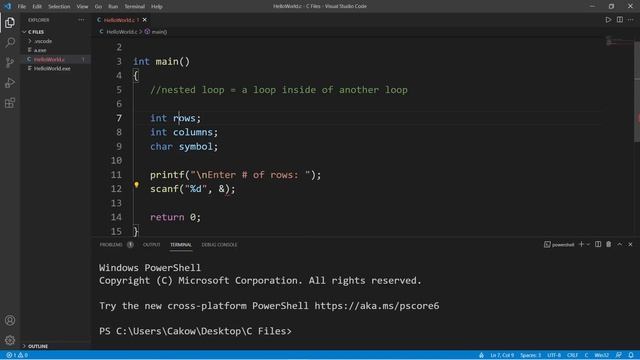Change line ending via CRLF status item
Screen dimensions: 640x360
pos(572,355)
